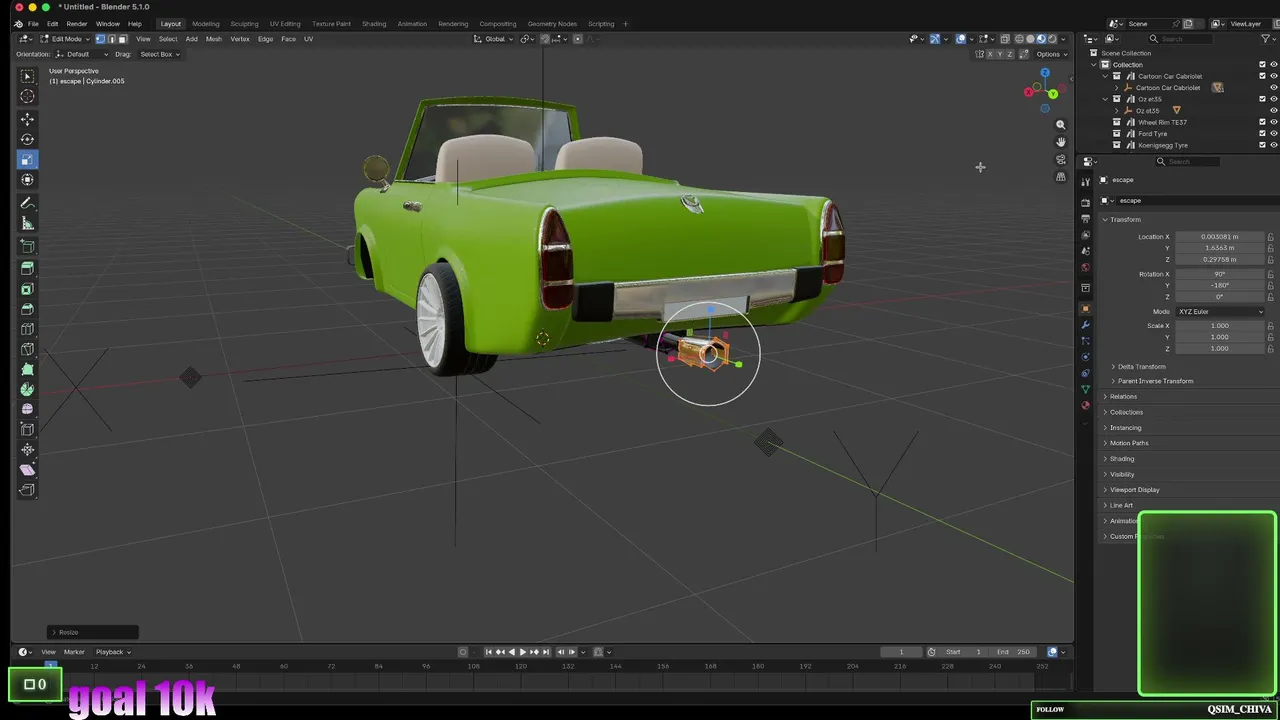Enable vertex select mode

point(100,39)
